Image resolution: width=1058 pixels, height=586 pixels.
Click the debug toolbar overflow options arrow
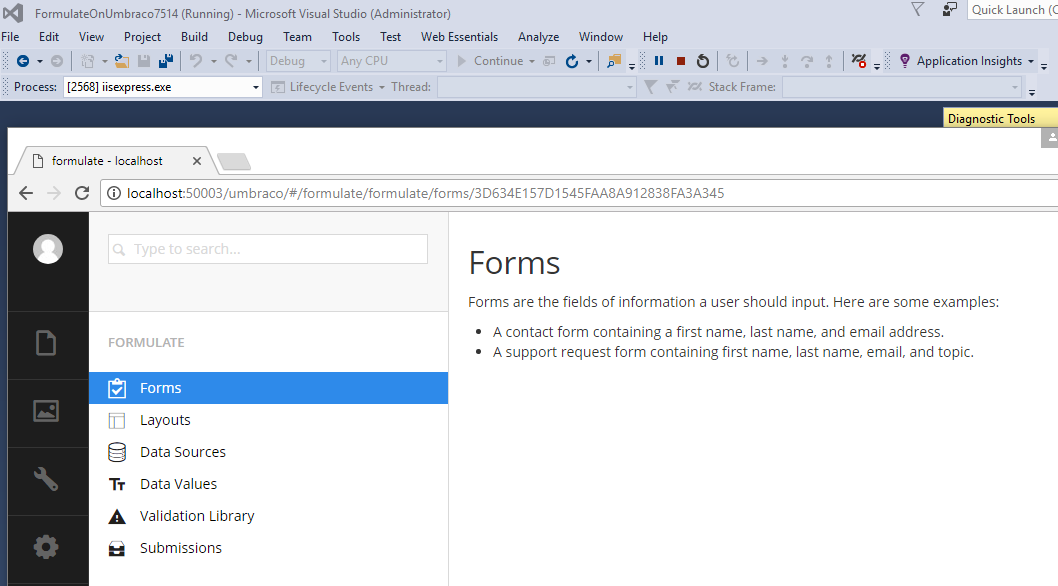[876, 65]
